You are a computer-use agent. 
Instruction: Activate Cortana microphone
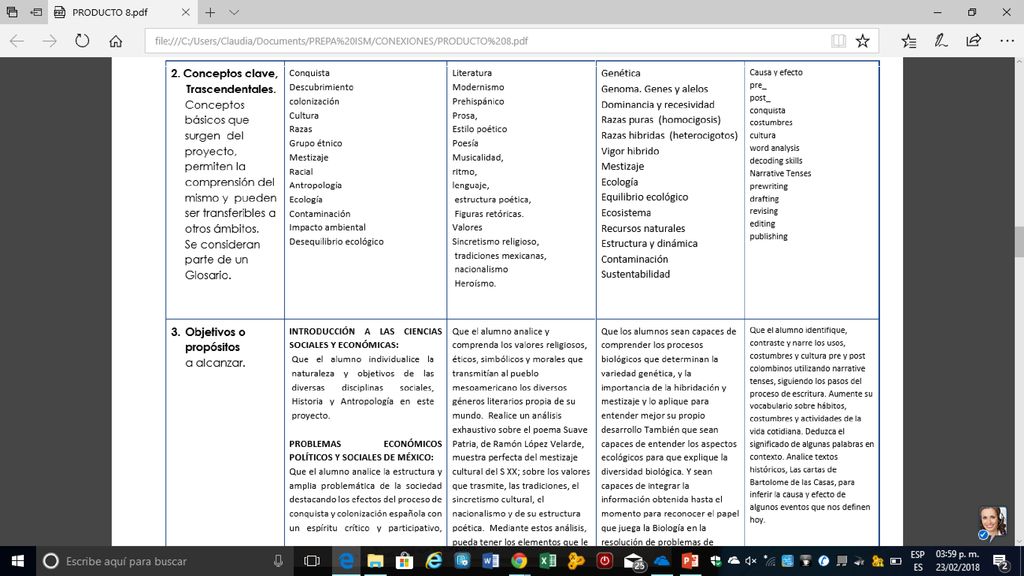tap(278, 561)
